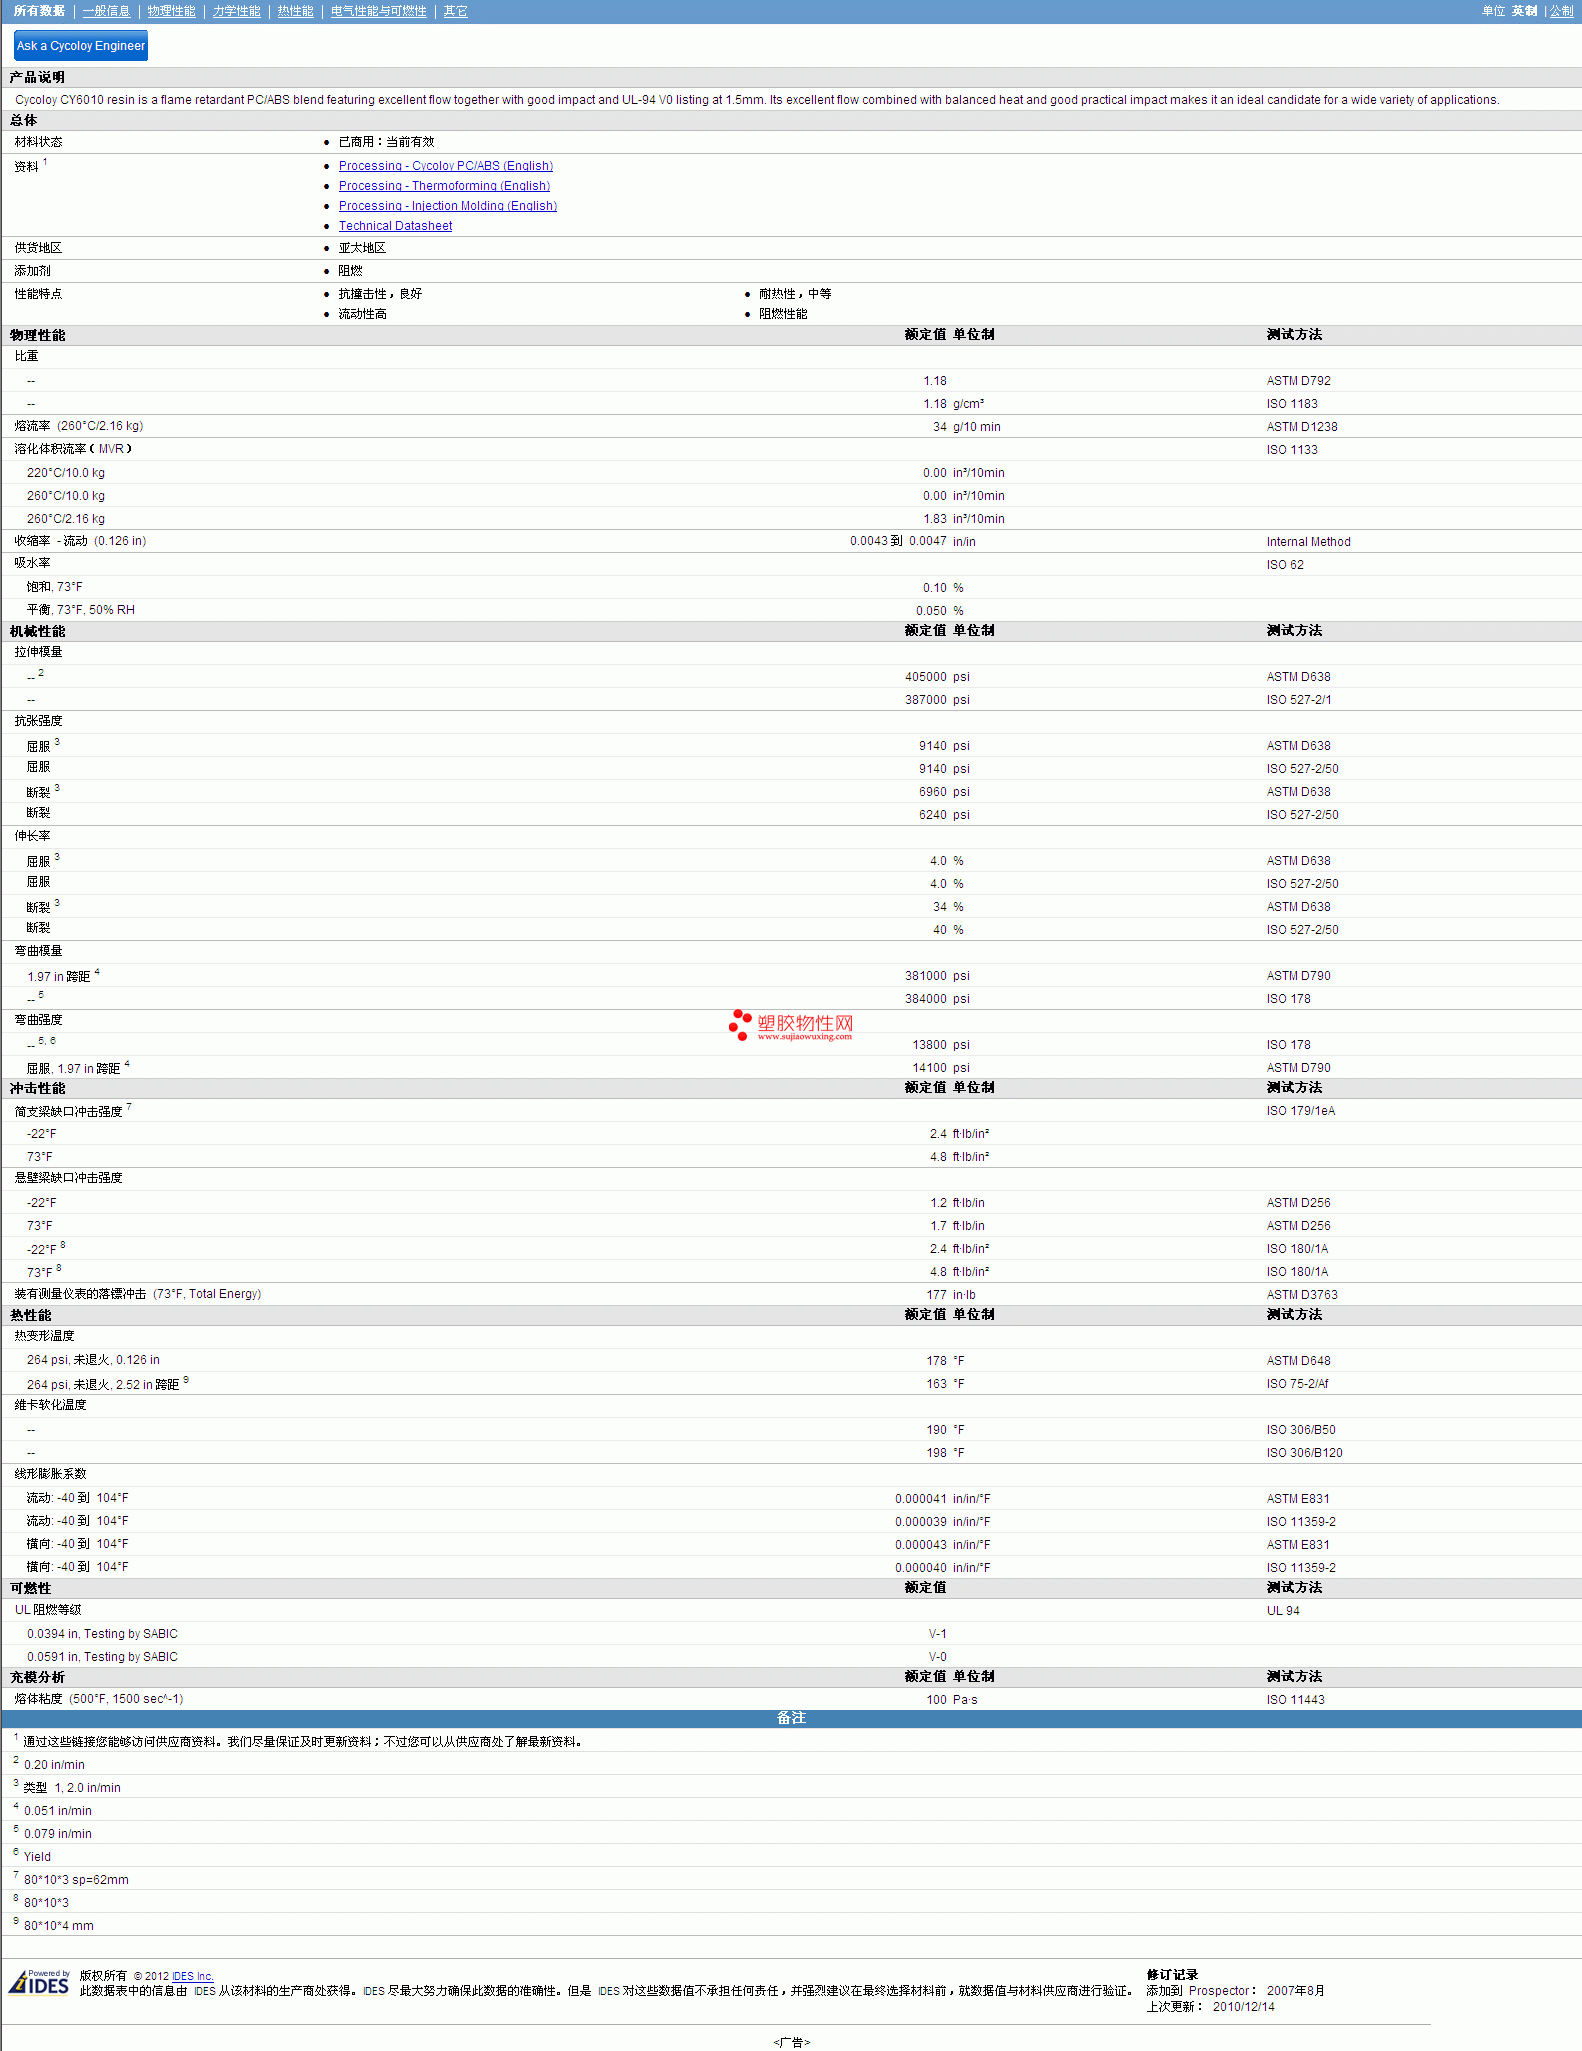This screenshot has height=2051, width=1582.
Task: Open the 物理性能 tab
Action: pos(171,11)
